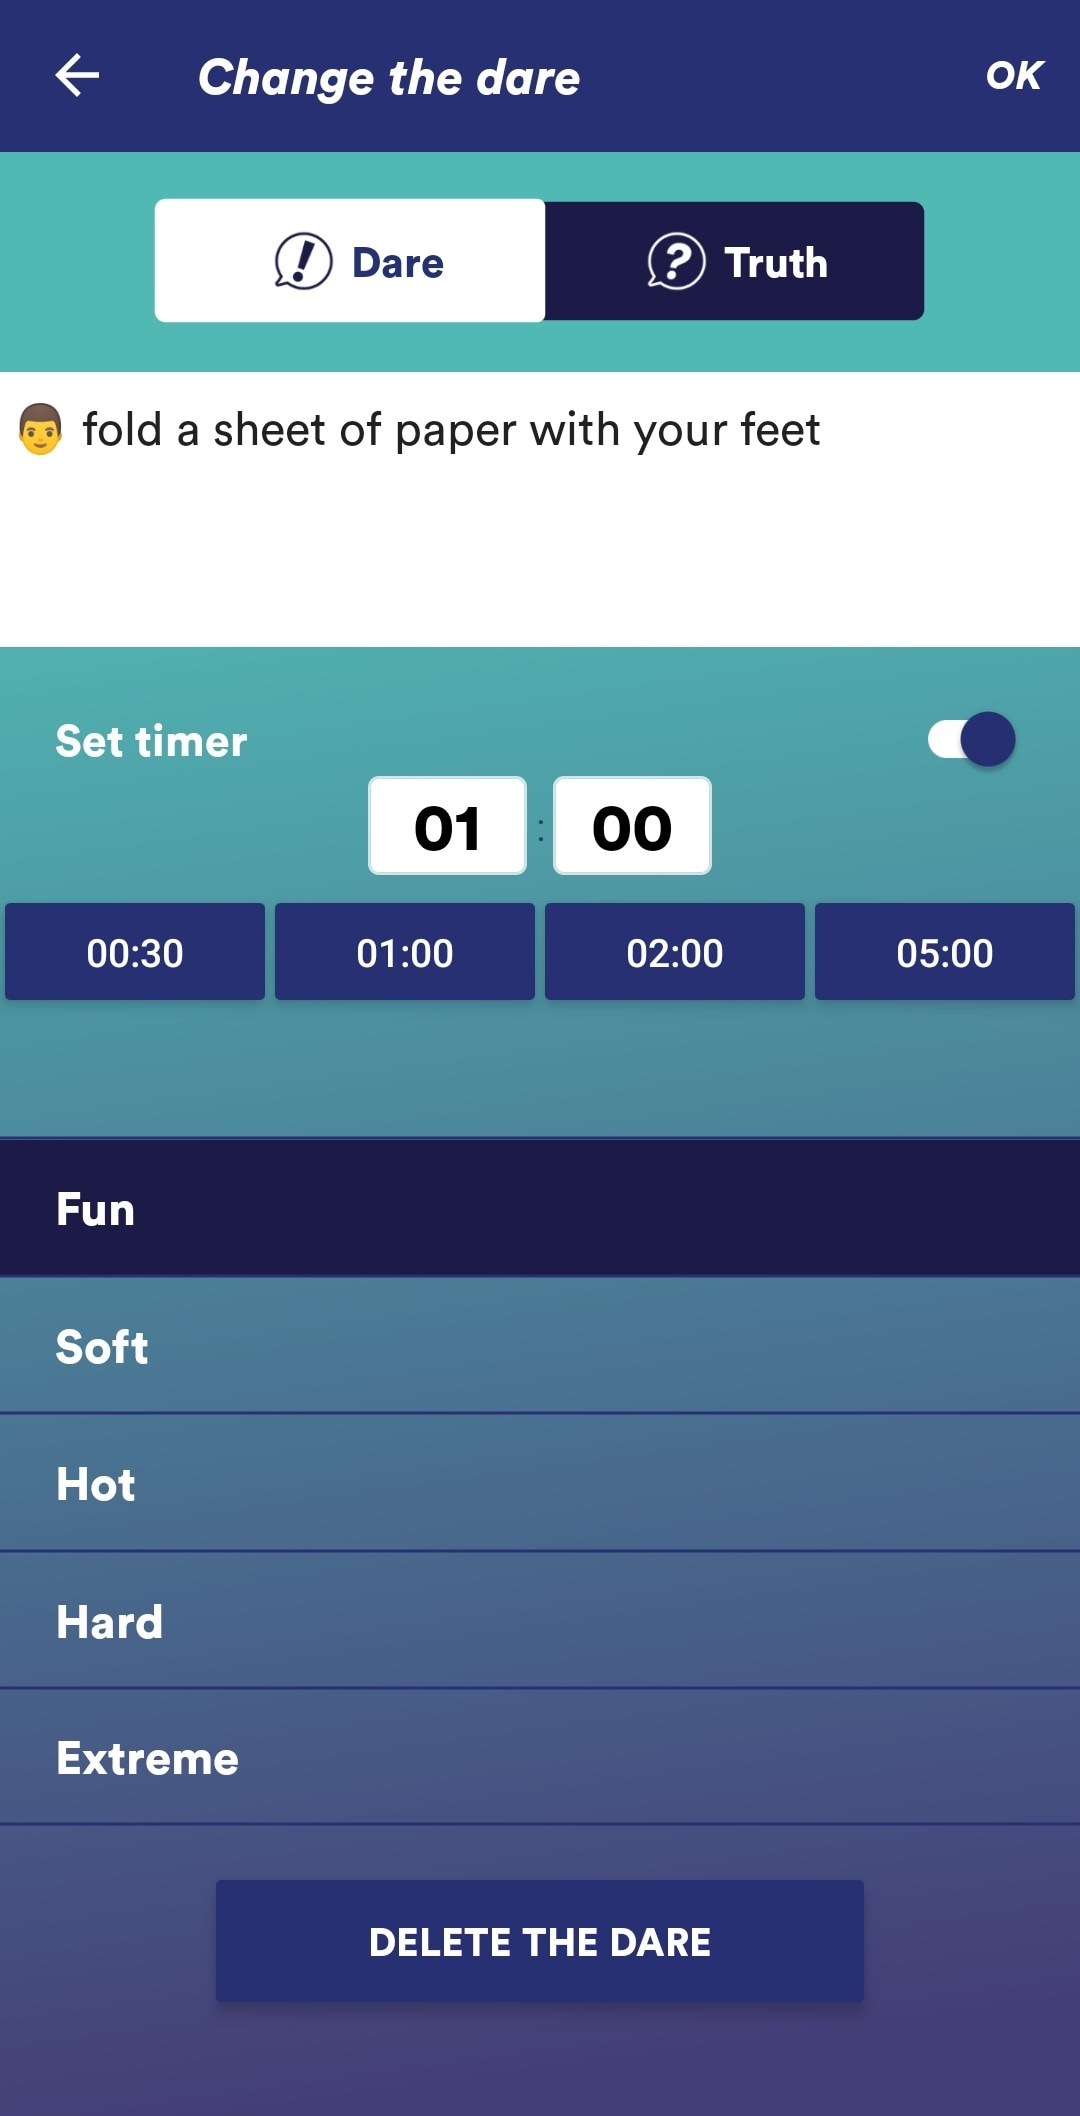Click the exclamation speech bubble icon
Image resolution: width=1080 pixels, height=2116 pixels.
(x=303, y=262)
